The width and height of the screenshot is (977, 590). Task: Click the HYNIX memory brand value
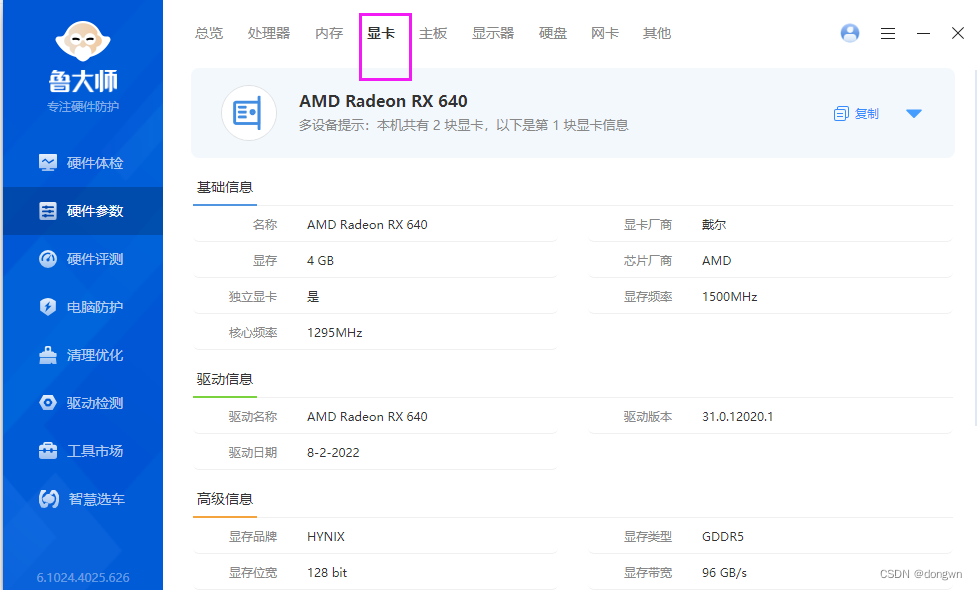point(326,536)
